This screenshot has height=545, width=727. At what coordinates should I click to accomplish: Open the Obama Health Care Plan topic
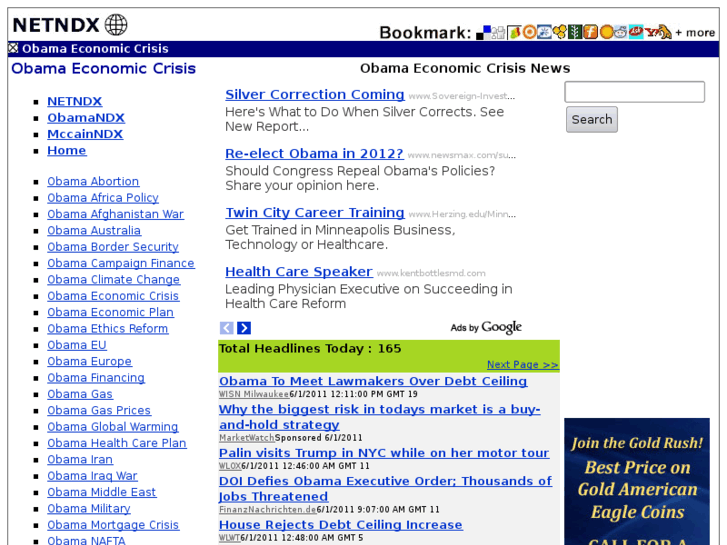coord(117,443)
